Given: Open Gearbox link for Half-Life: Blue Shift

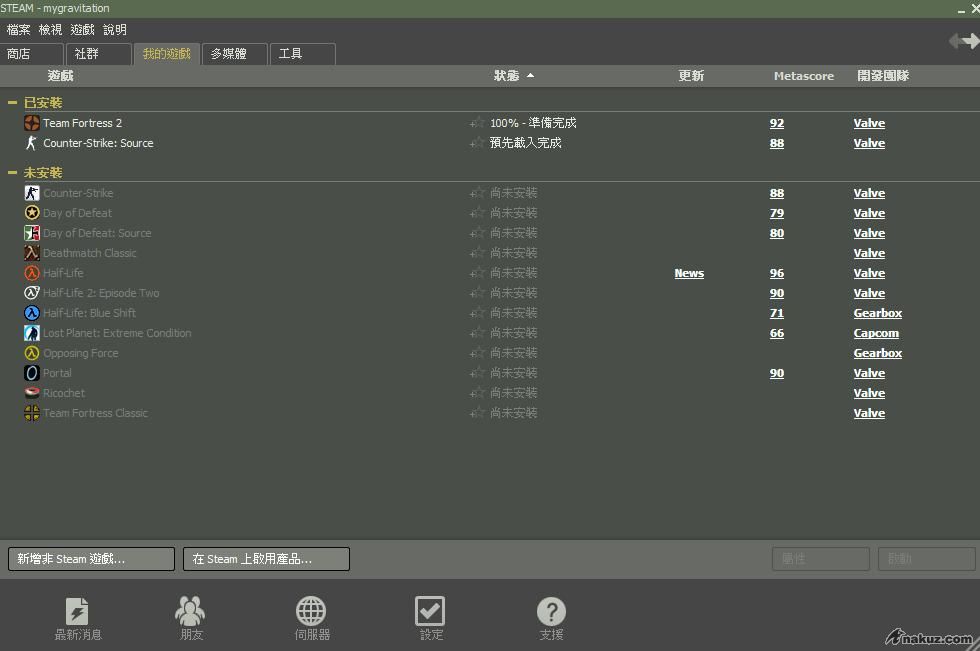Looking at the screenshot, I should coord(878,313).
